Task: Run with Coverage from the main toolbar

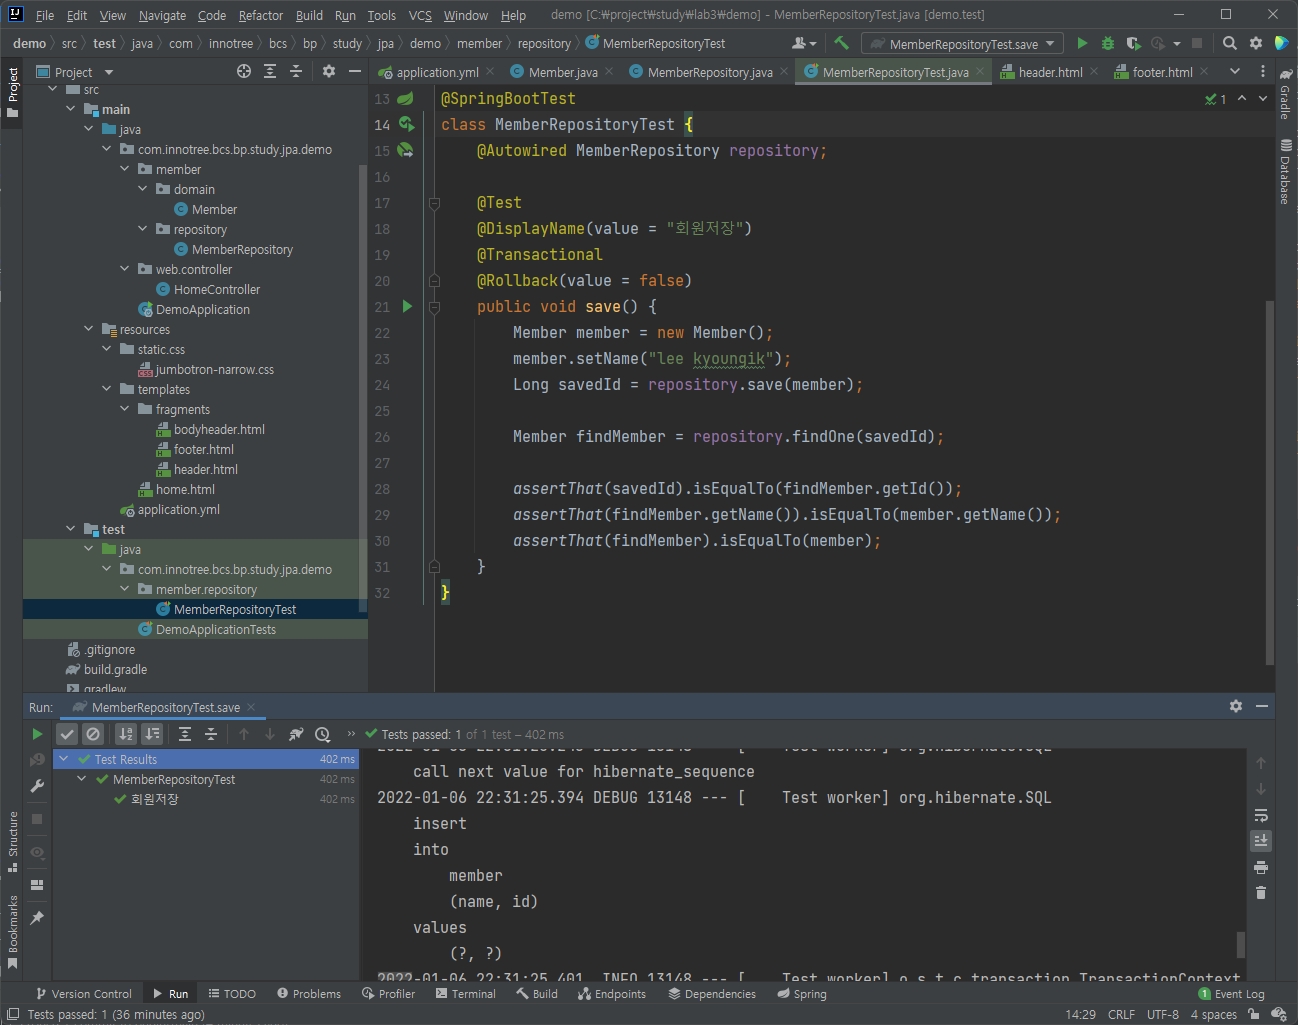Action: pos(1133,43)
